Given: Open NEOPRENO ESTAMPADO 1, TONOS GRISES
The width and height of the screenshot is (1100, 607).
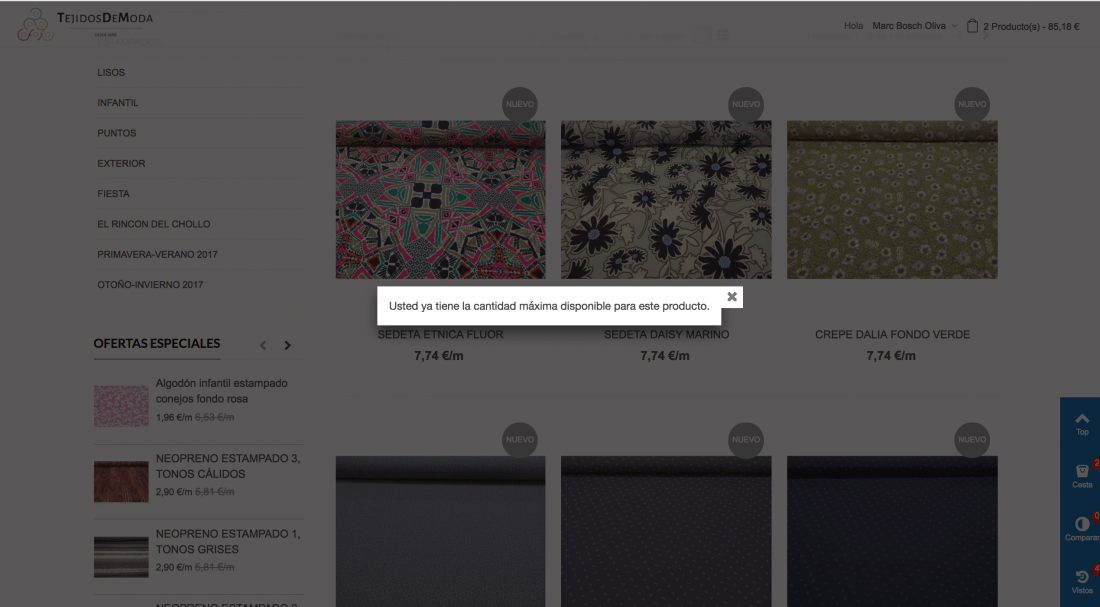Looking at the screenshot, I should [228, 541].
